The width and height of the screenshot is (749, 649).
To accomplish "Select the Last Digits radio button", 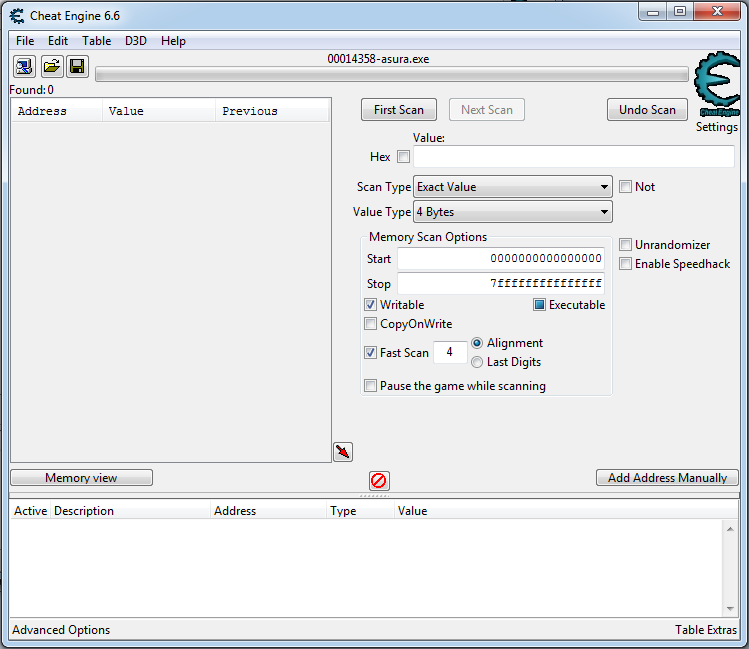I will tap(477, 362).
